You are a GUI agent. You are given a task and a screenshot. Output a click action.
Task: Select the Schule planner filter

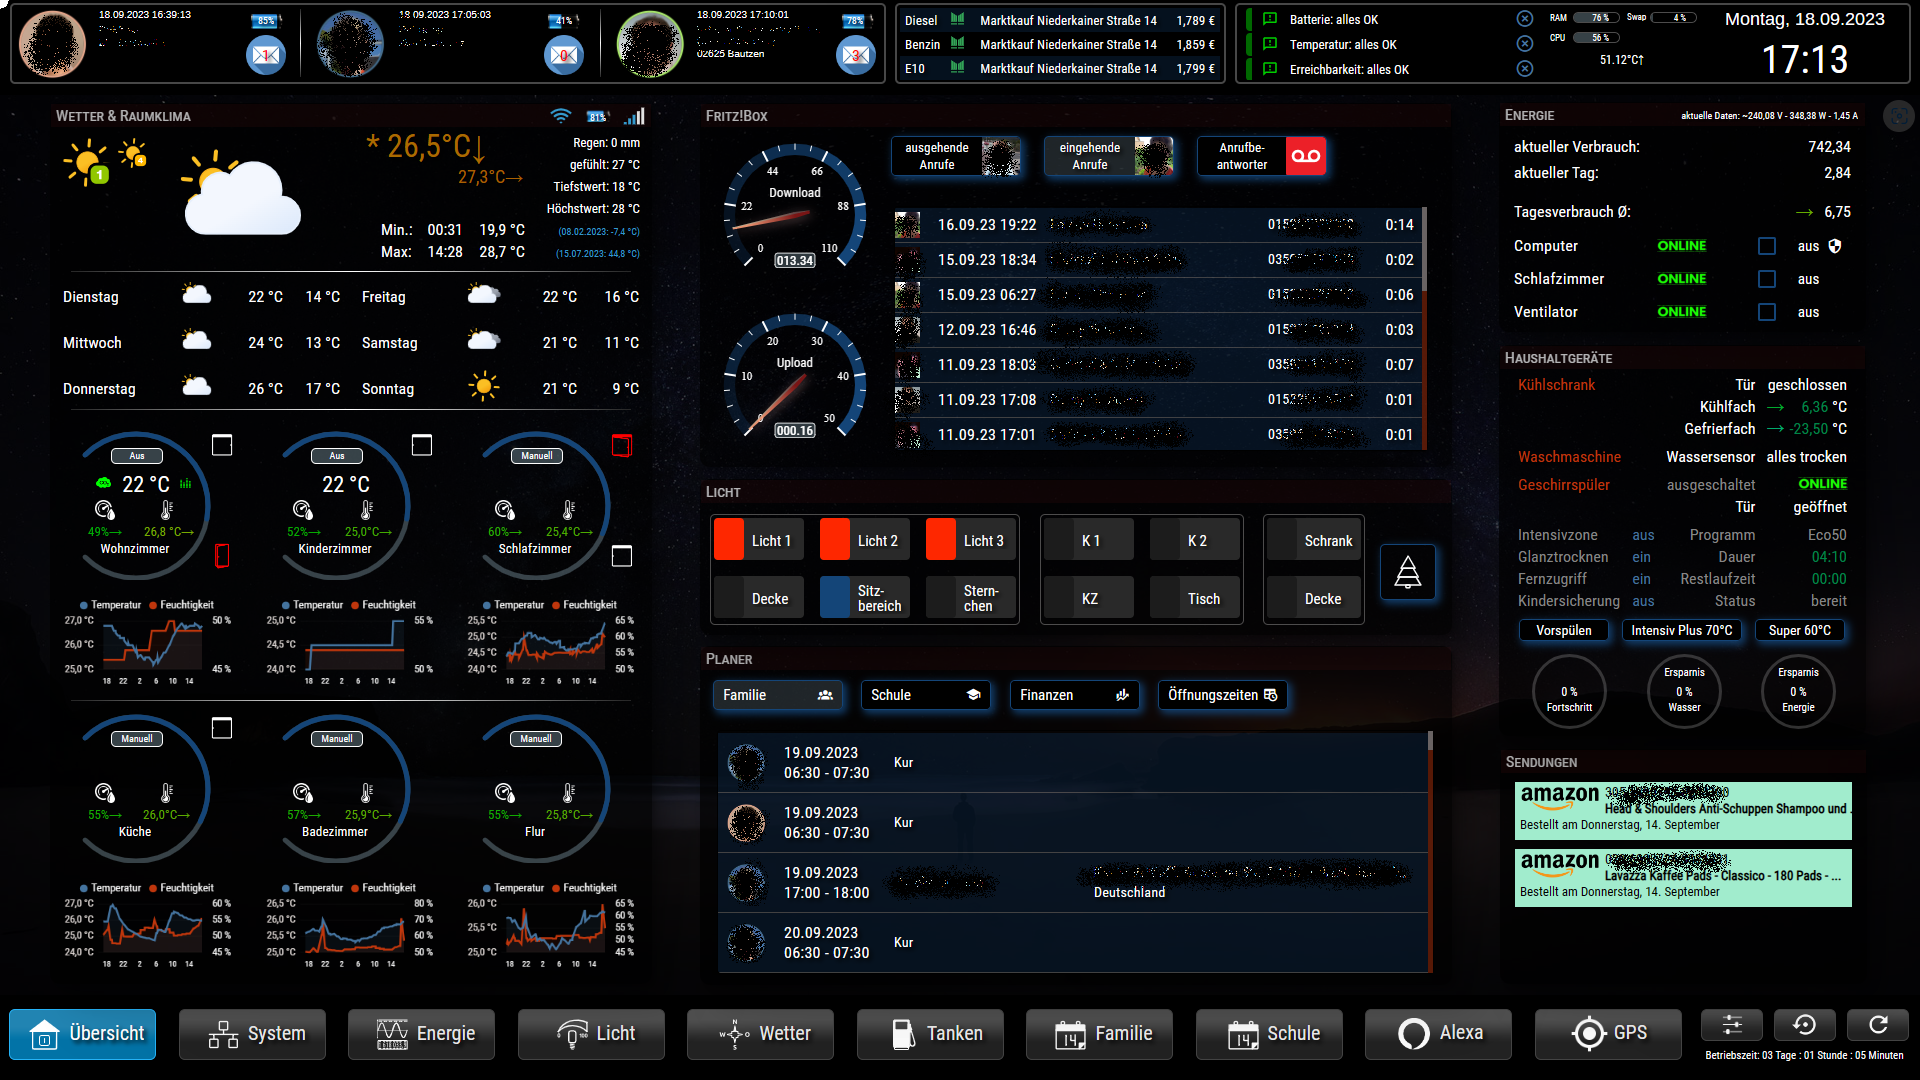(926, 695)
